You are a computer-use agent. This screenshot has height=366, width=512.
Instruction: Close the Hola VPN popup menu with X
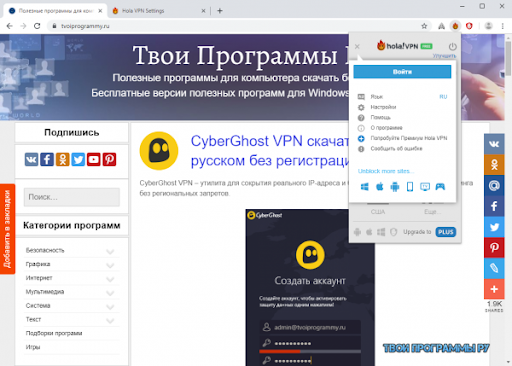pos(357,47)
